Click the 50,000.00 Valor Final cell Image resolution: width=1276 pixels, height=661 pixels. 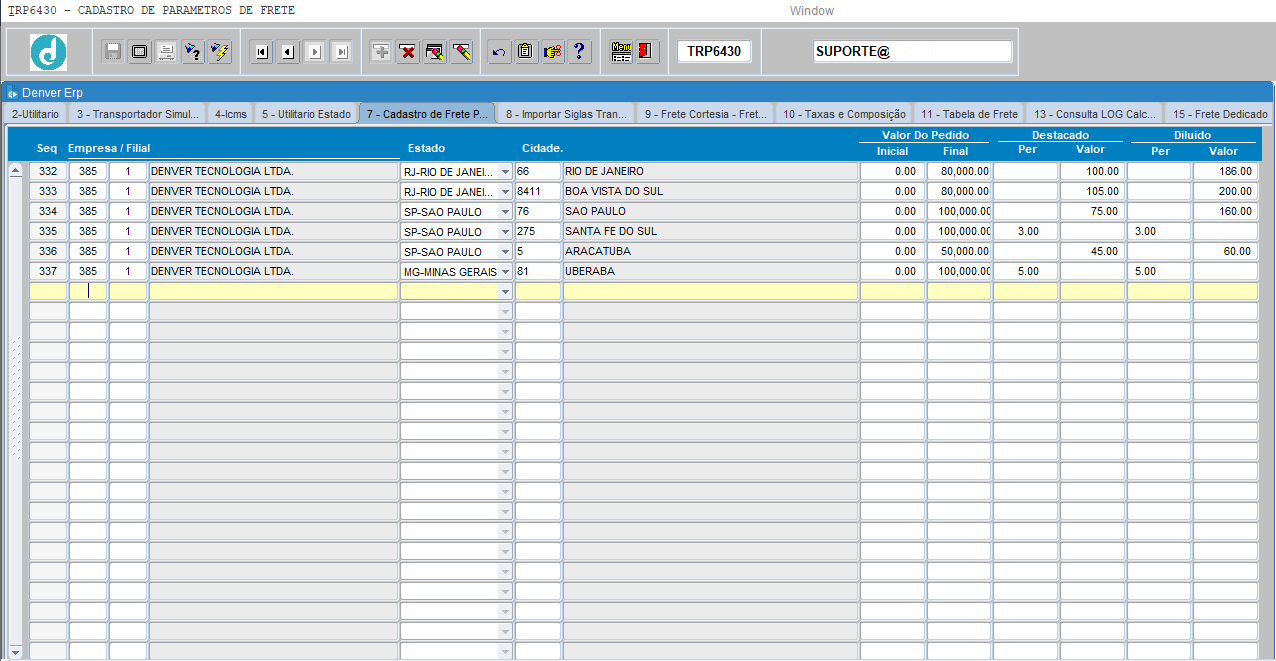coord(959,251)
